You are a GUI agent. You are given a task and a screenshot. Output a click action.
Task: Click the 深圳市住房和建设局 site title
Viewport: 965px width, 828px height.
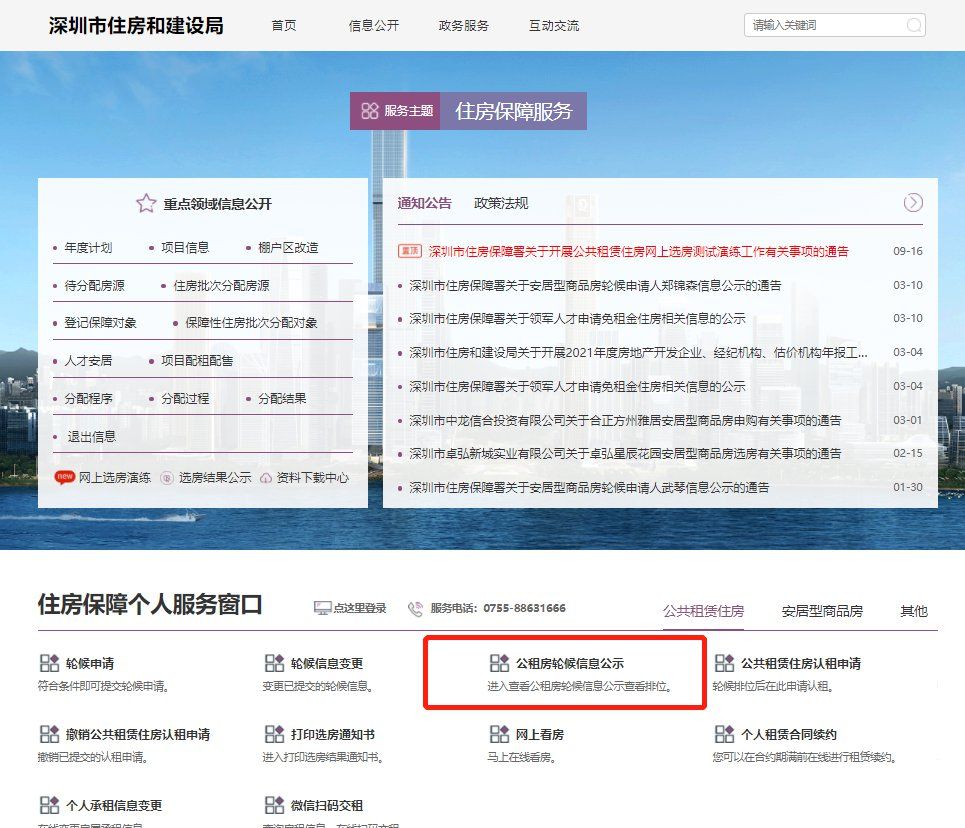pos(136,25)
